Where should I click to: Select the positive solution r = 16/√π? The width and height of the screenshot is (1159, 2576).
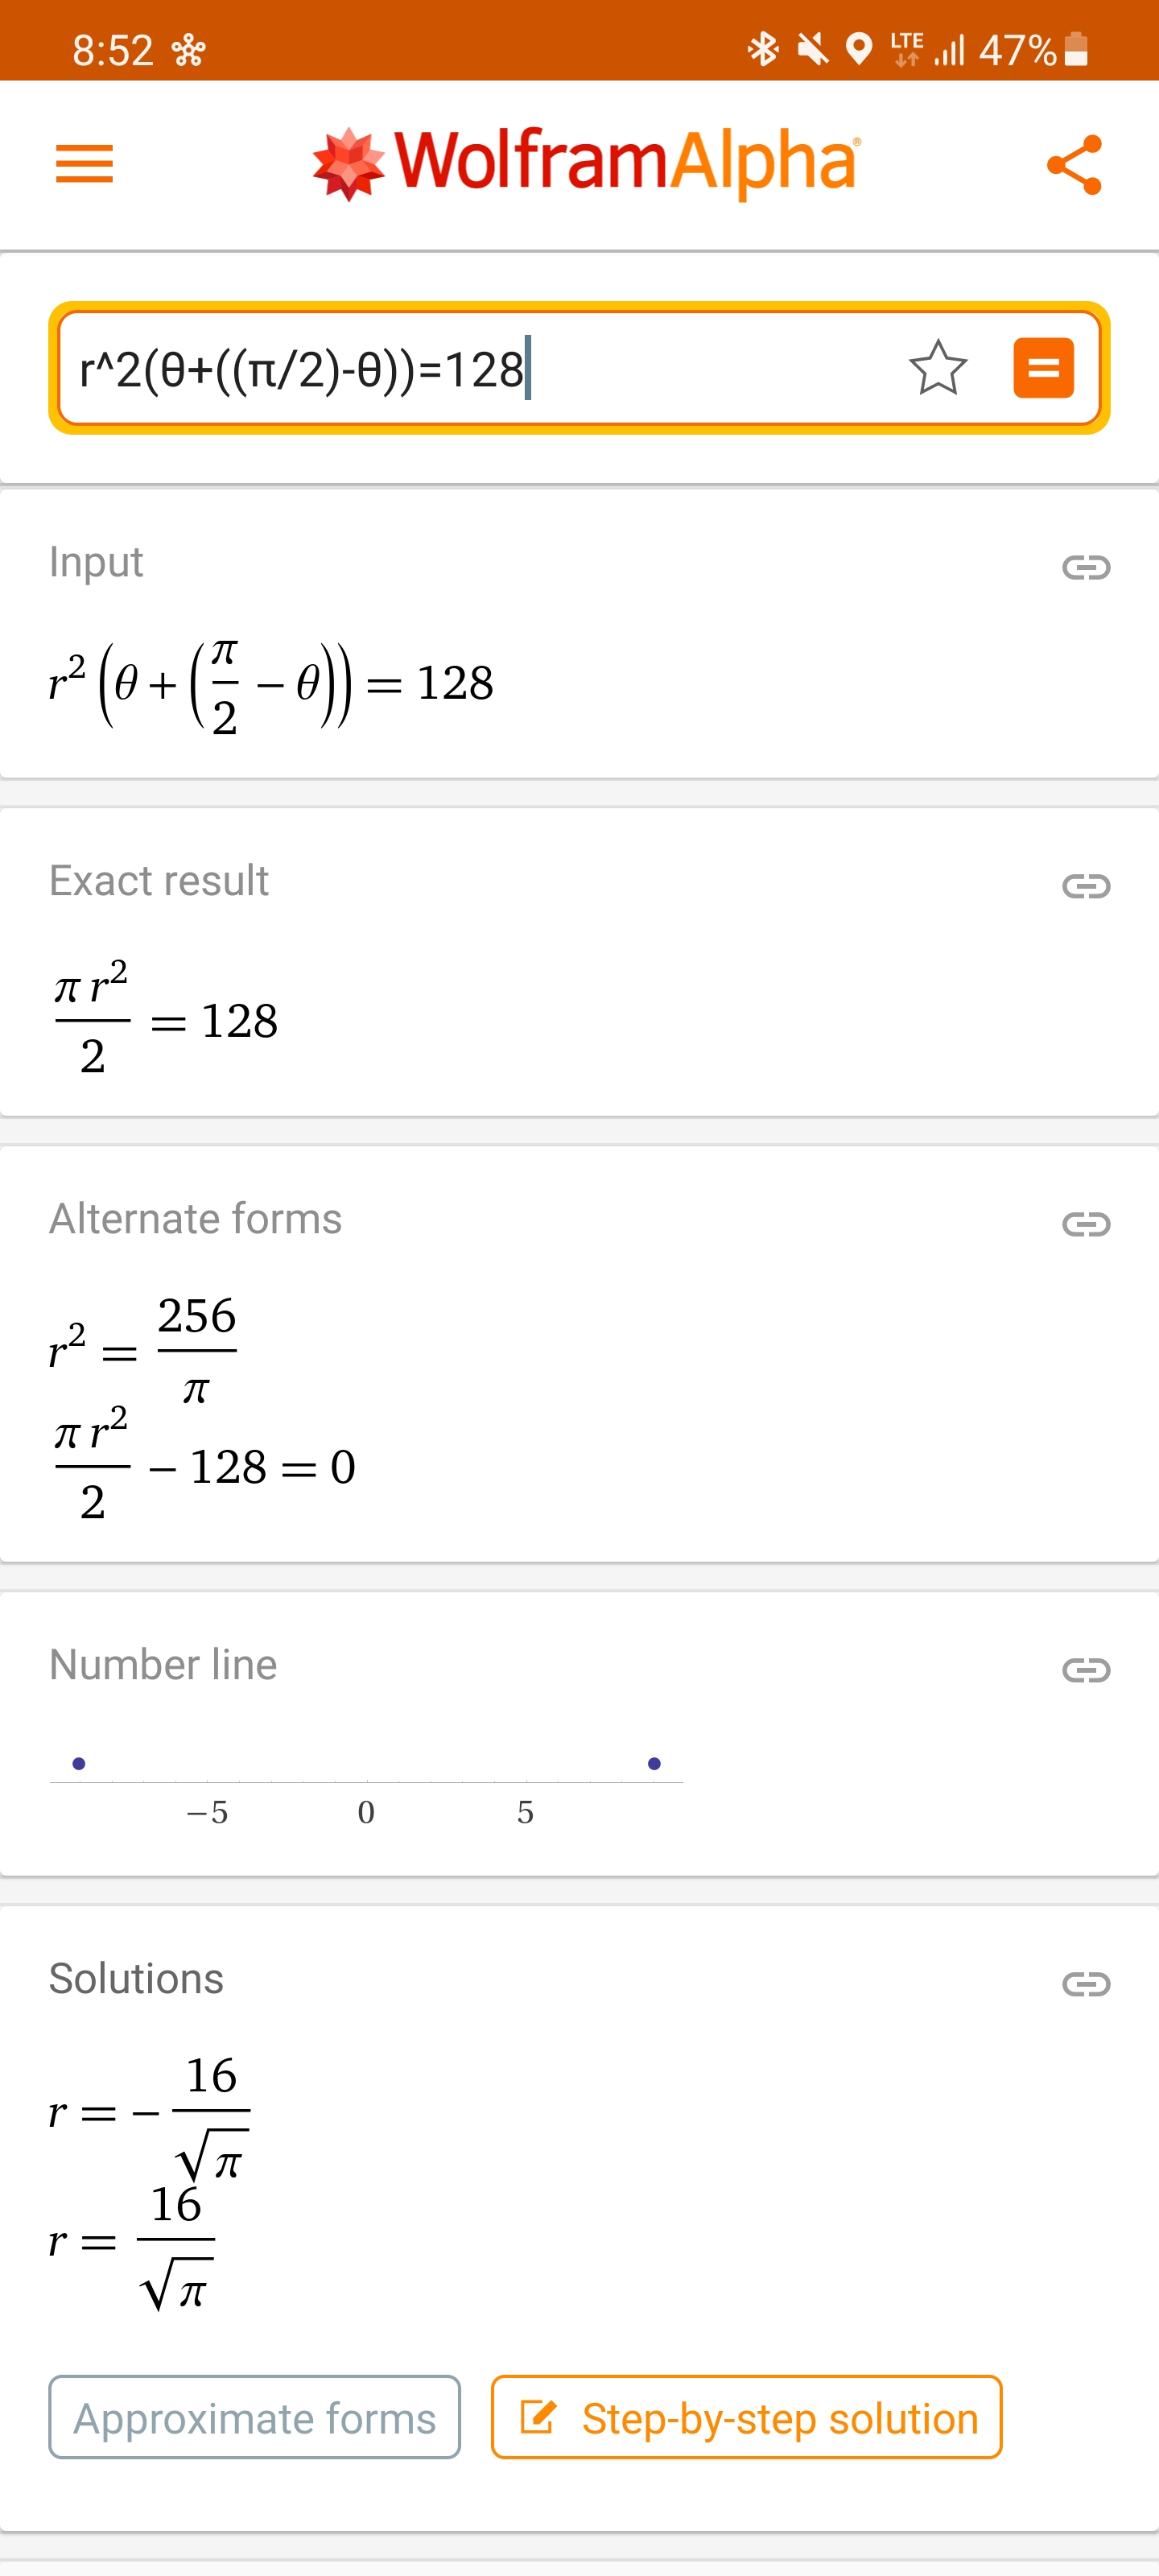tap(131, 2246)
